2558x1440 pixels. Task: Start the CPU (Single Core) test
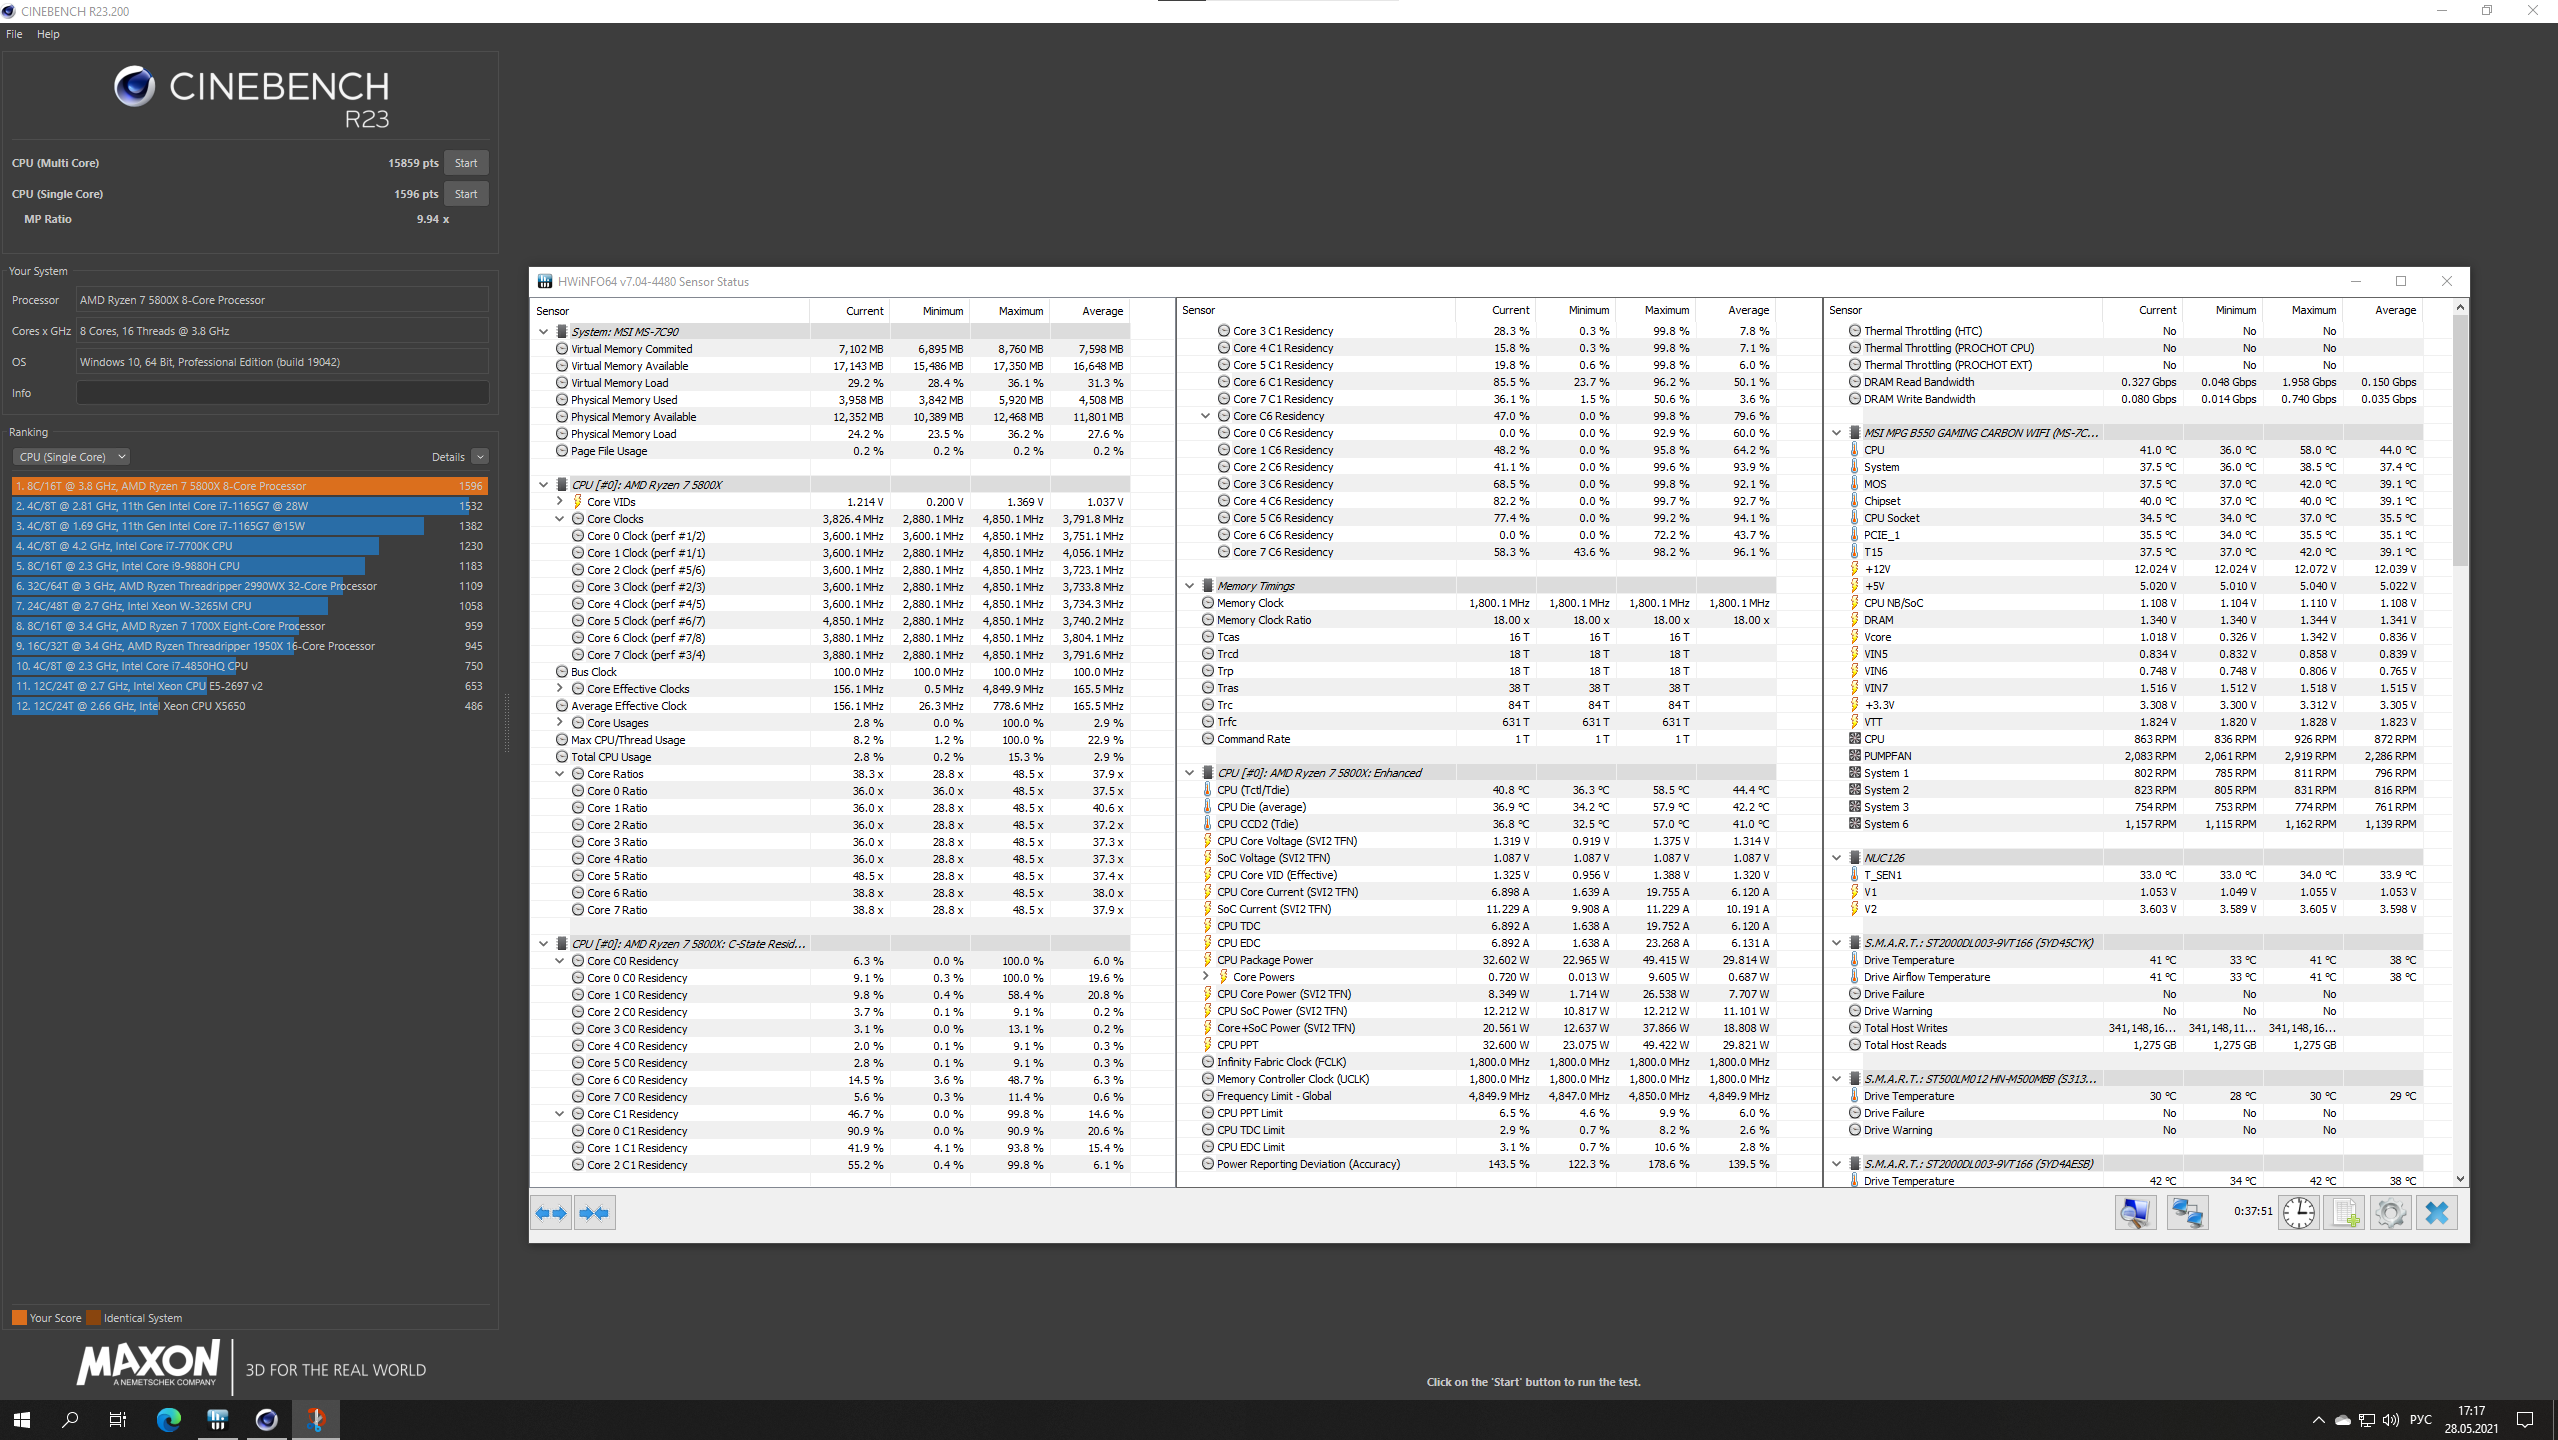click(x=466, y=194)
